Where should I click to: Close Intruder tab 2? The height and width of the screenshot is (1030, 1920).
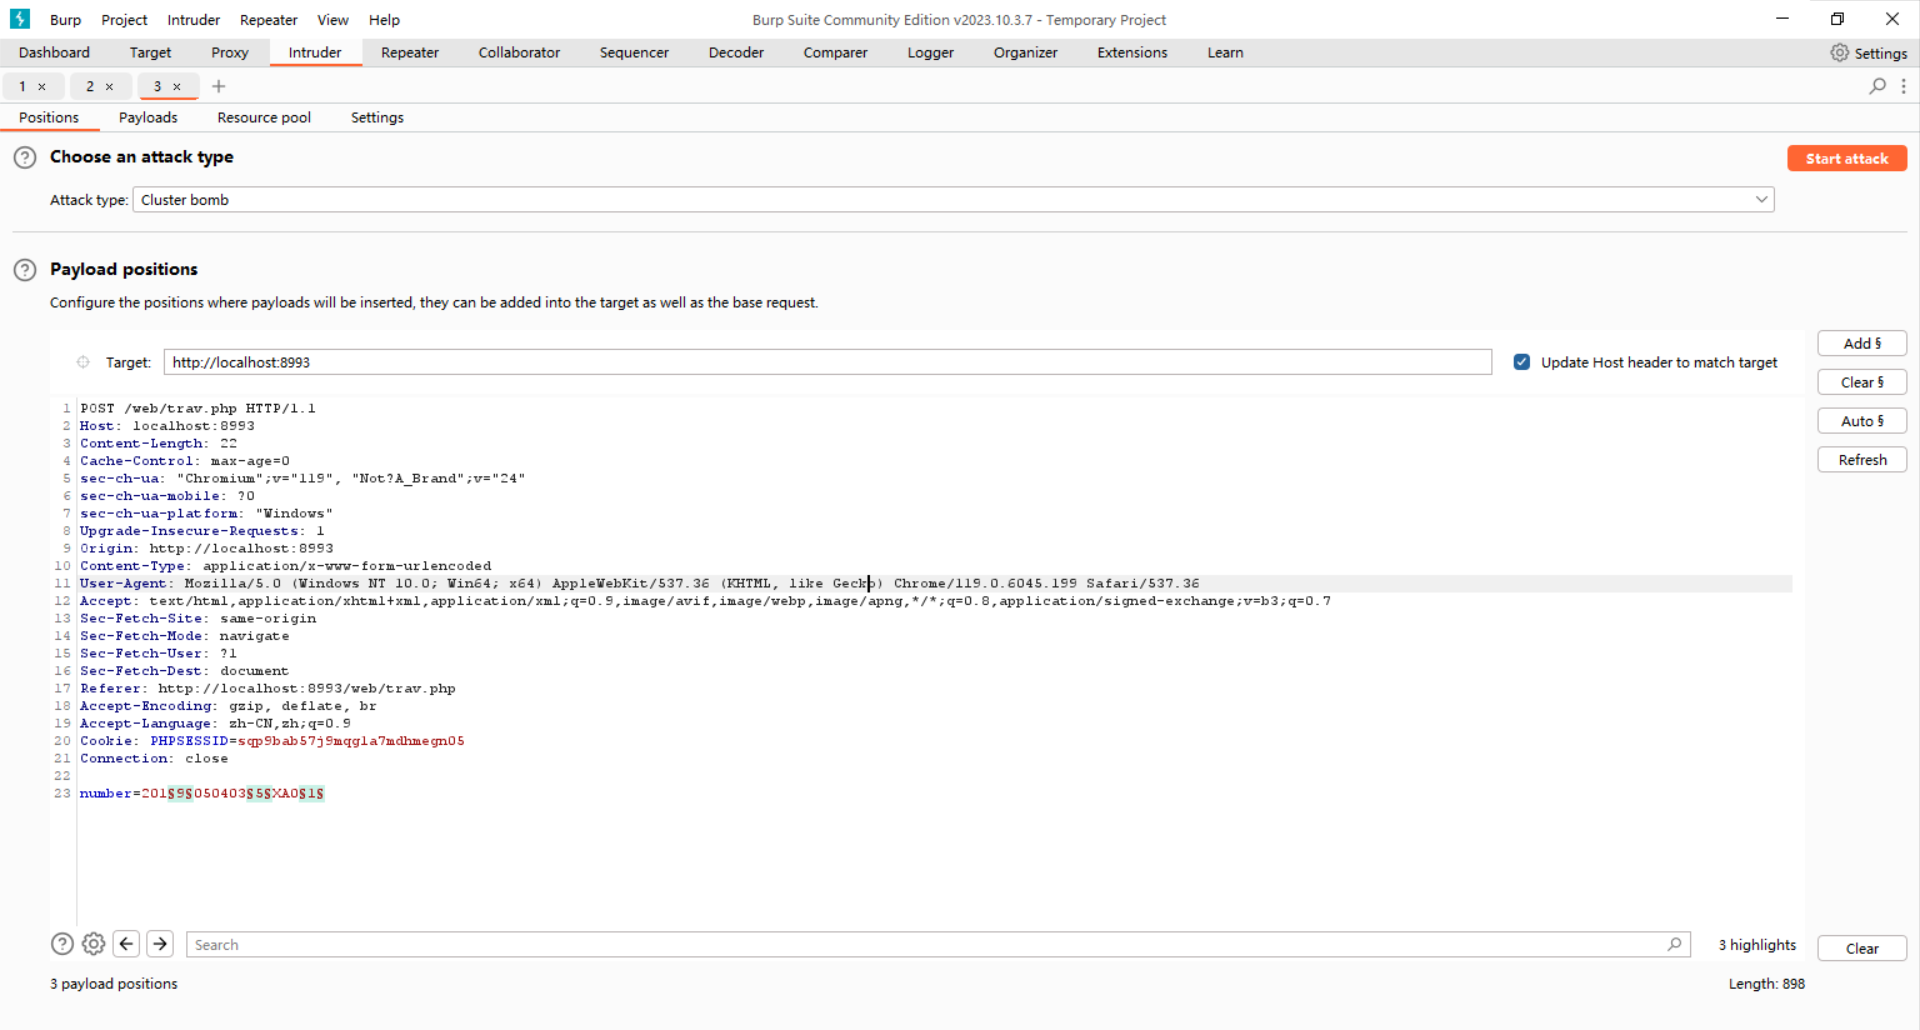tap(110, 87)
